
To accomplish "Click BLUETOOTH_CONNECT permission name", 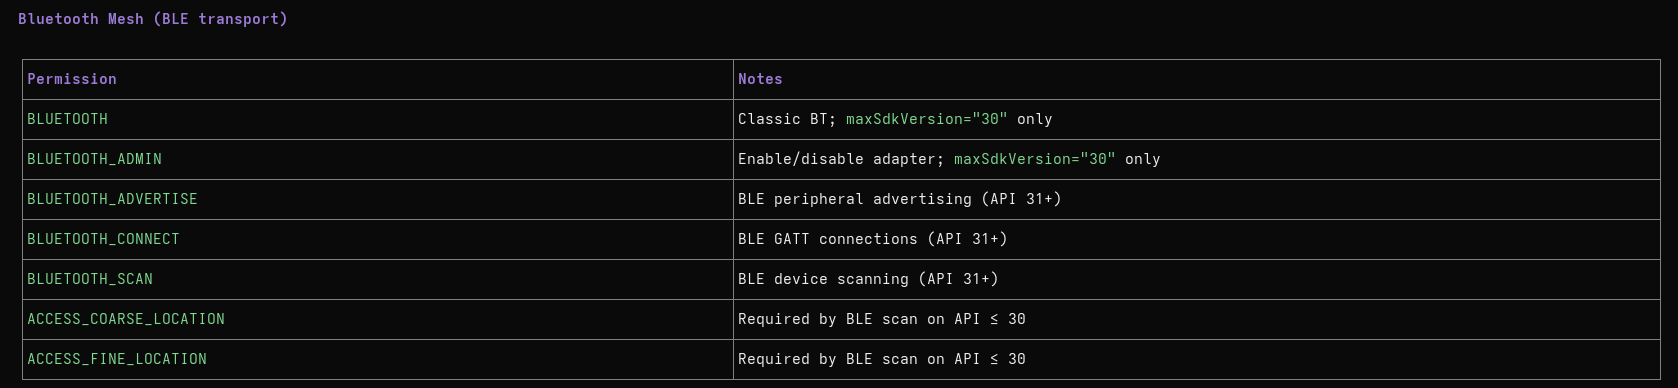I will click(103, 239).
